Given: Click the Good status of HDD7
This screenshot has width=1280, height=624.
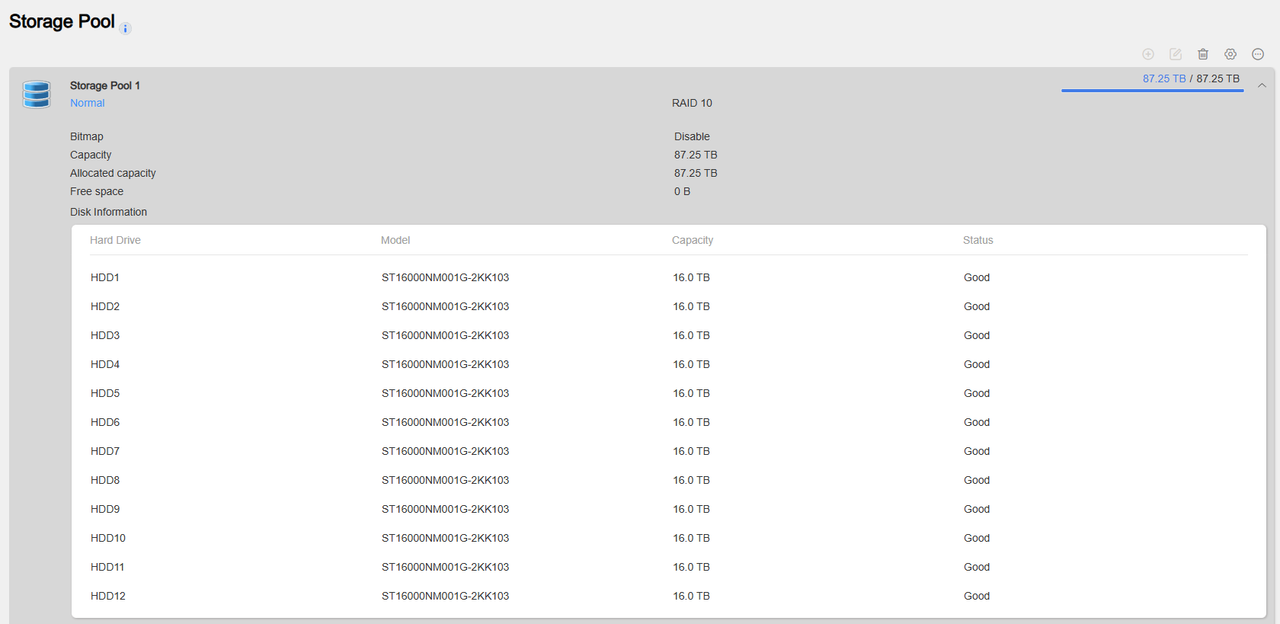Looking at the screenshot, I should pos(977,451).
